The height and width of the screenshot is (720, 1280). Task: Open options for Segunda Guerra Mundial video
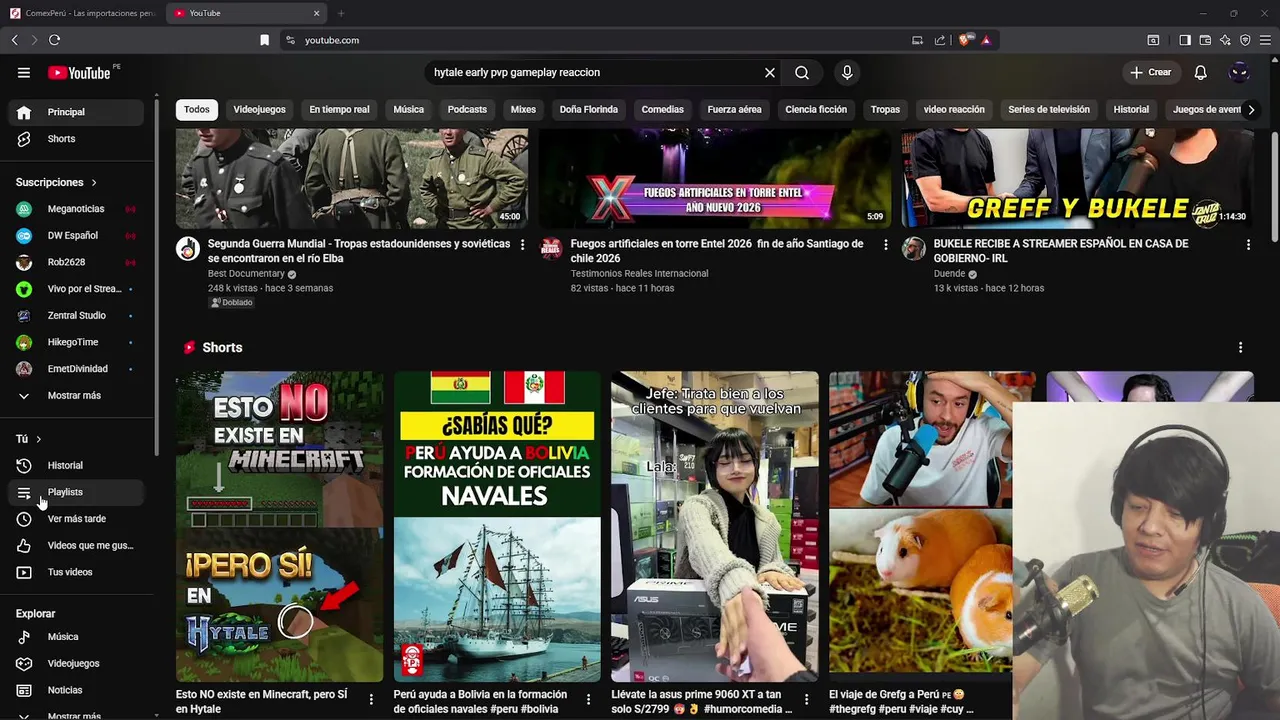click(522, 245)
